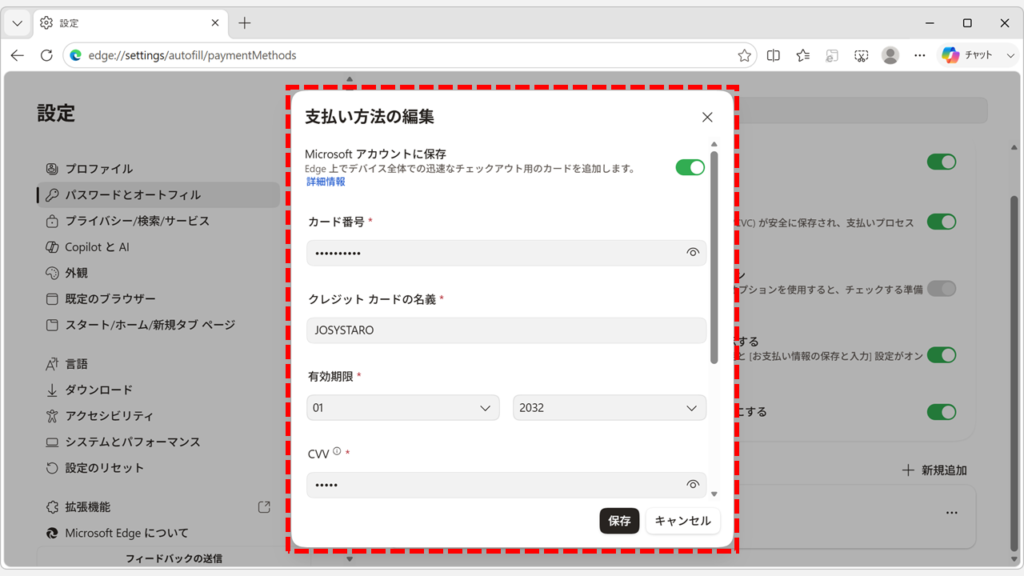This screenshot has width=1024, height=576.
Task: Select Copilot と AI in the sidebar
Action: 159,247
